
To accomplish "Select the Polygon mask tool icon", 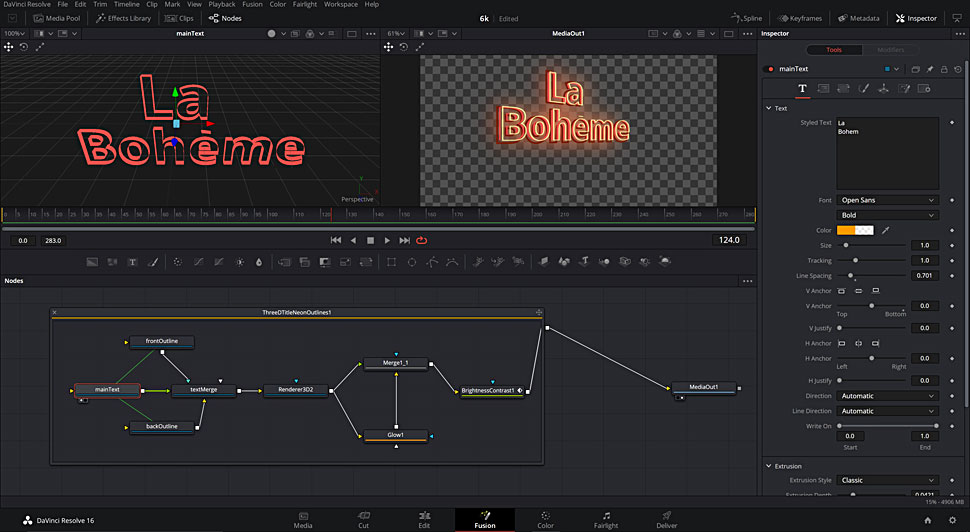I will [432, 262].
